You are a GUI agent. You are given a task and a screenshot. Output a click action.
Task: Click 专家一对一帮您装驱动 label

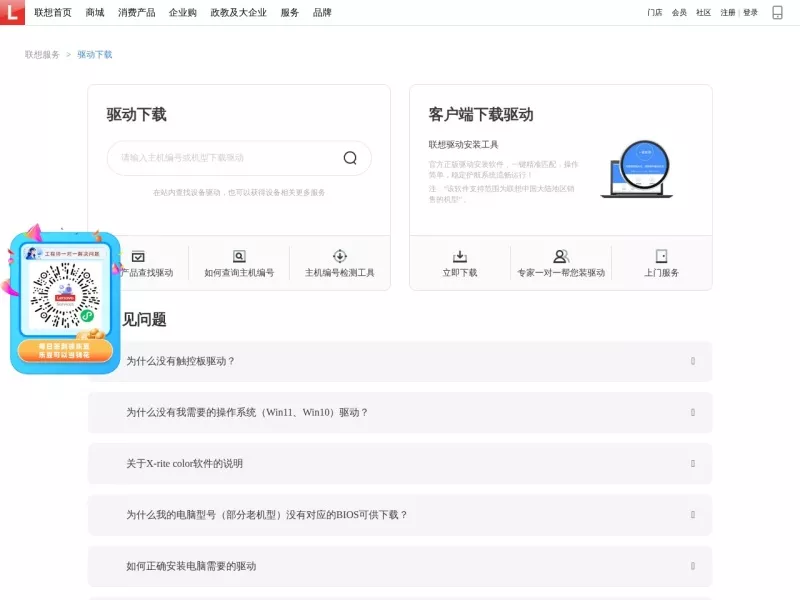(x=561, y=273)
